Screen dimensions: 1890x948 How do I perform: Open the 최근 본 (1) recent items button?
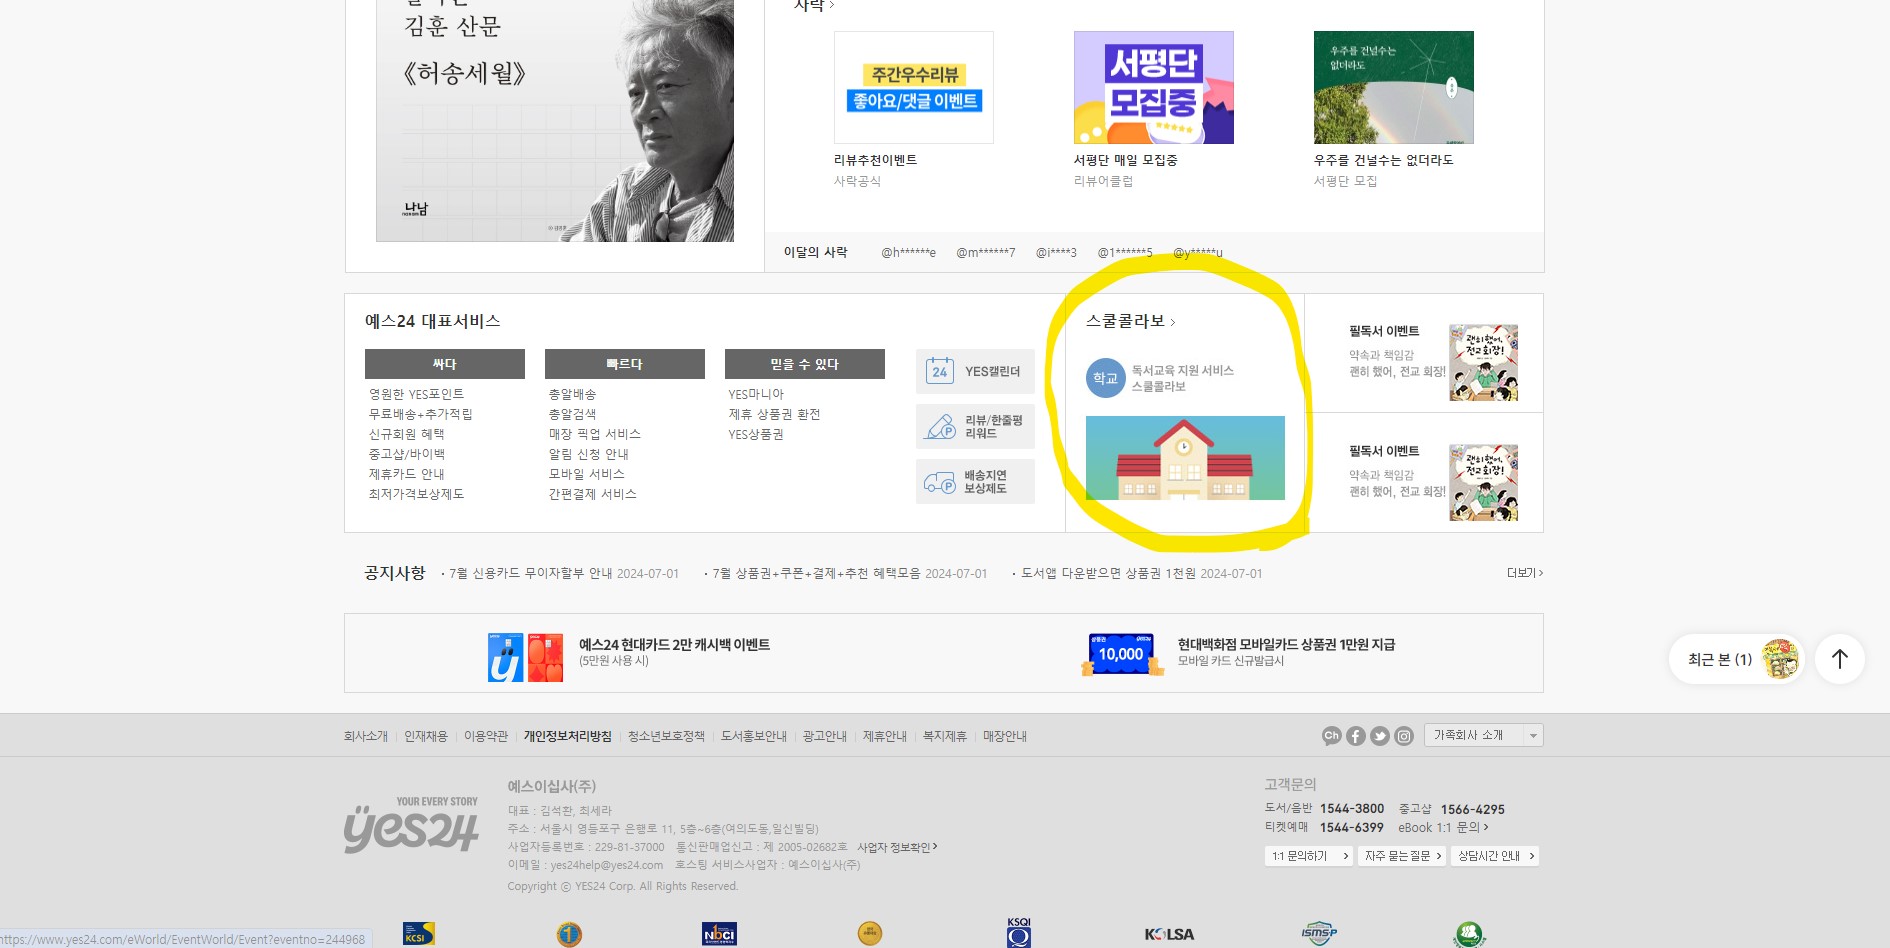pyautogui.click(x=1737, y=659)
